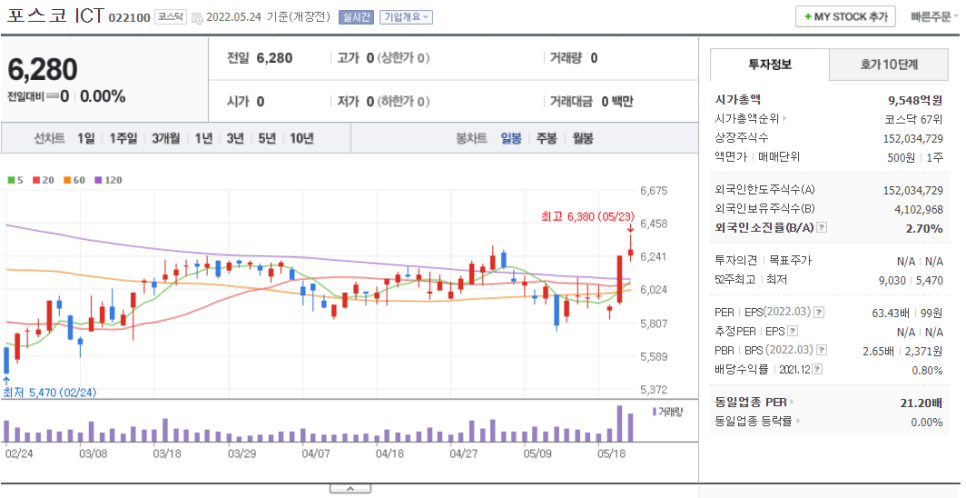
Task: Click the green 5-day moving average legend
Action: click(15, 180)
